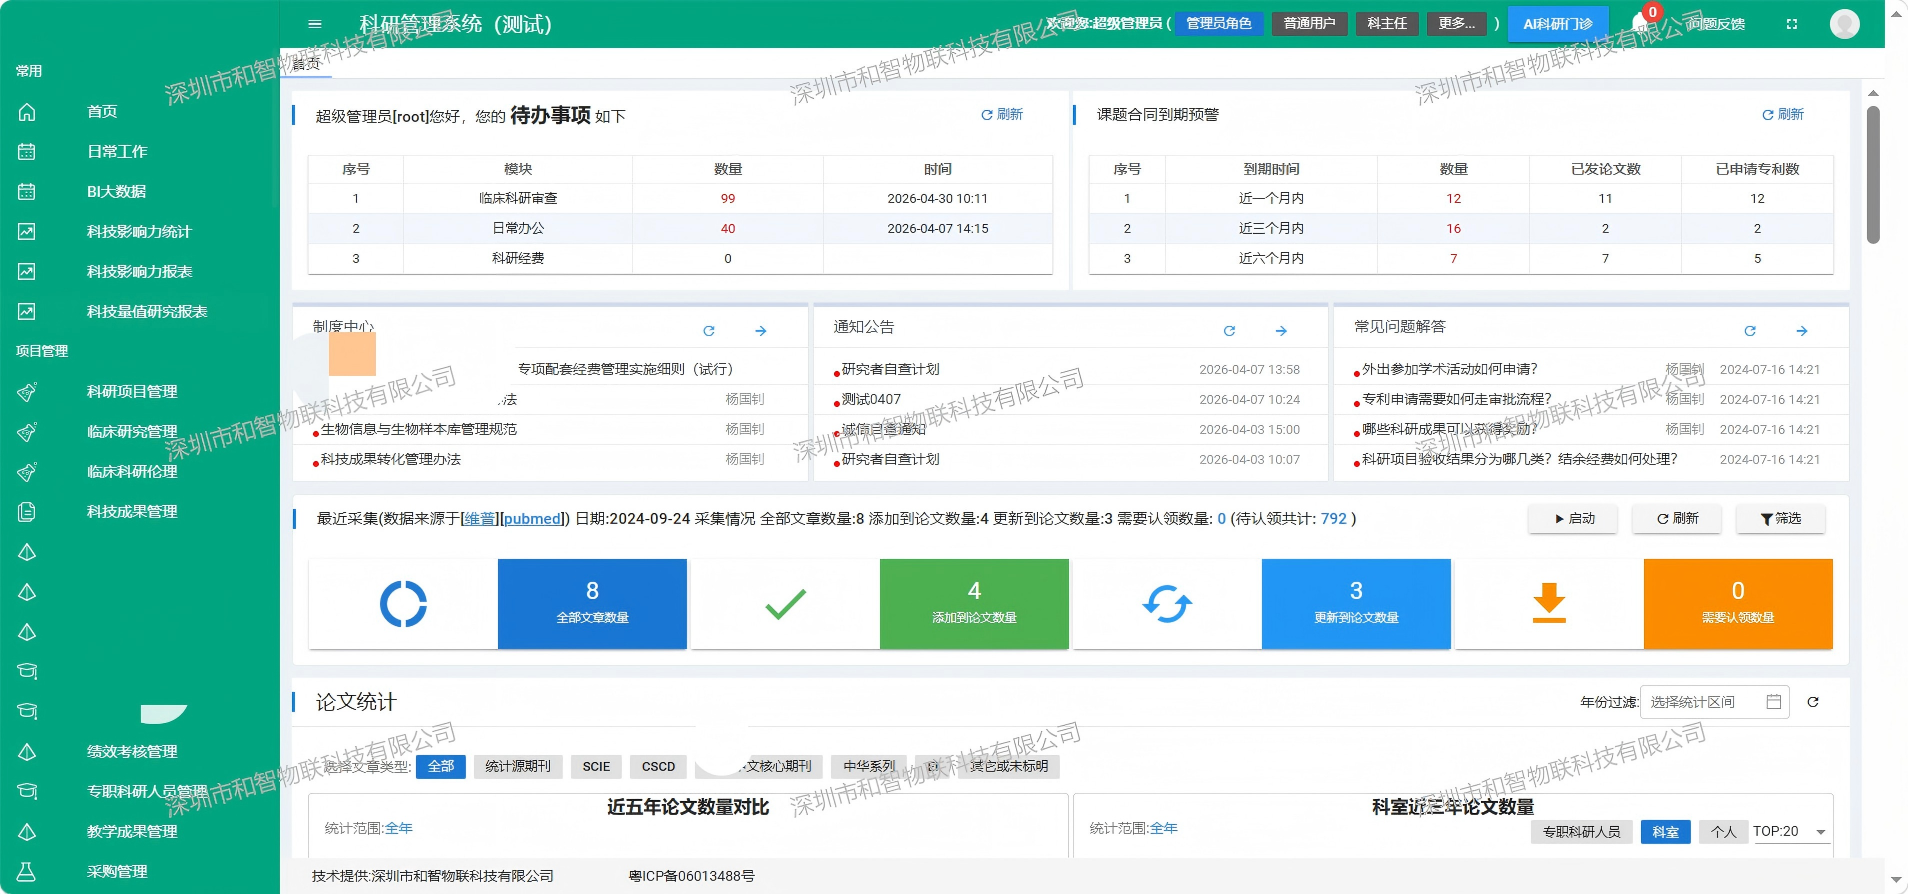Viewport: 1908px width, 894px height.
Task: Toggle the SCIE article type filter
Action: click(596, 767)
